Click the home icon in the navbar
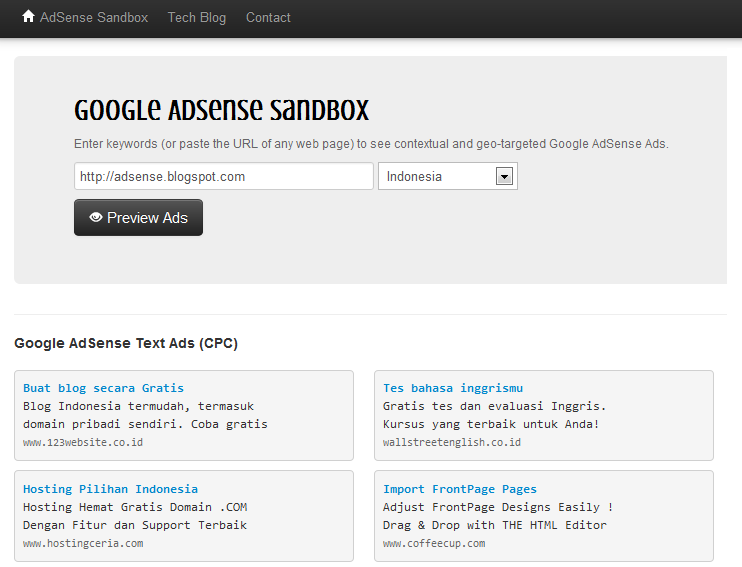Screen dimensions: 742x567 coord(28,17)
